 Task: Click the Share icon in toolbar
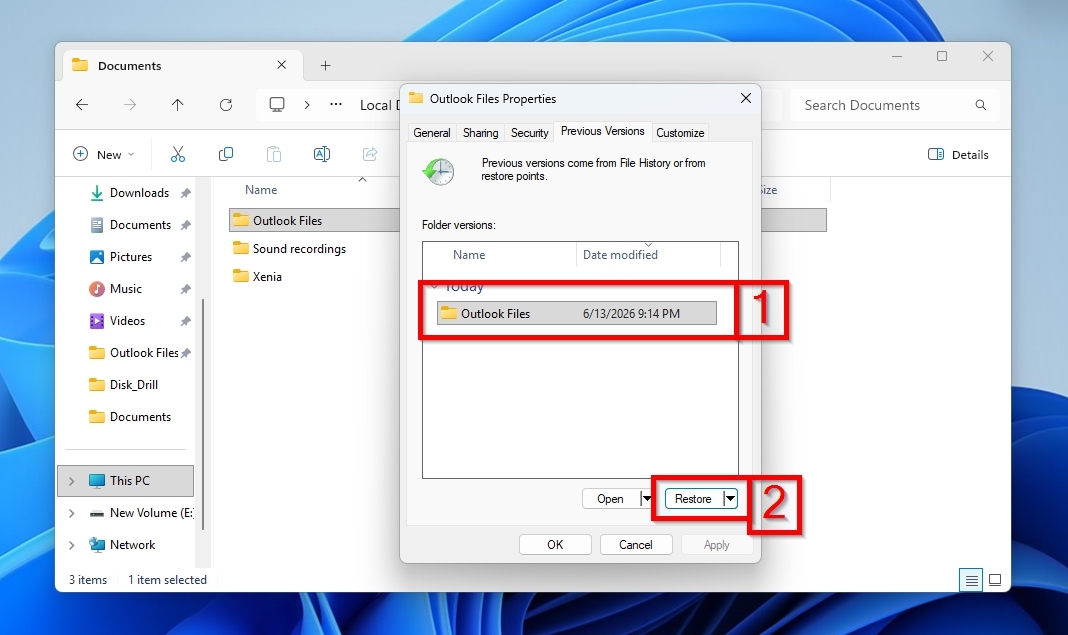pyautogui.click(x=370, y=155)
